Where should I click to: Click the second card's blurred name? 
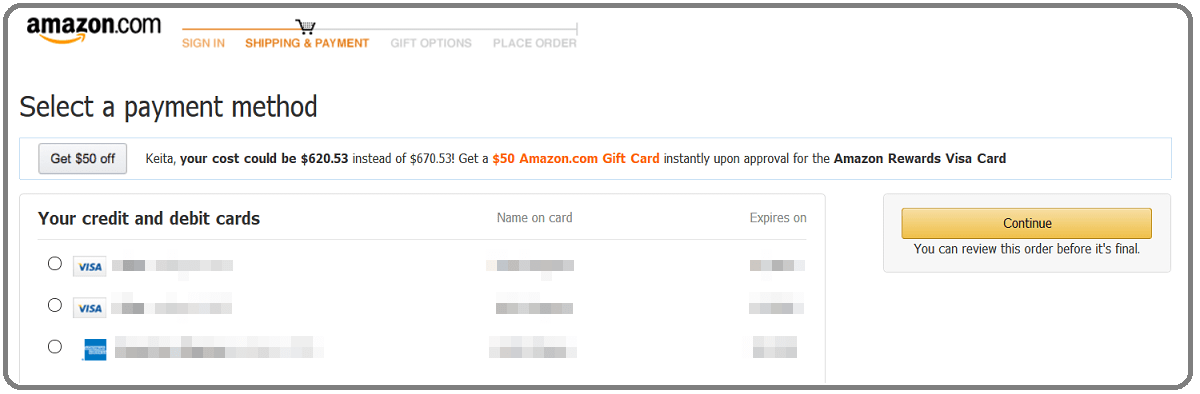tap(534, 307)
